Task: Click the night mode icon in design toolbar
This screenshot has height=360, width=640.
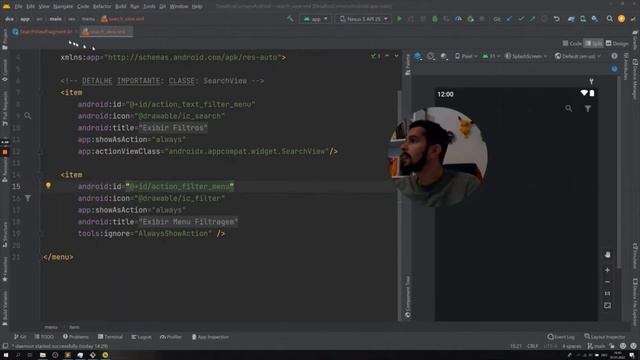Action: tap(444, 56)
